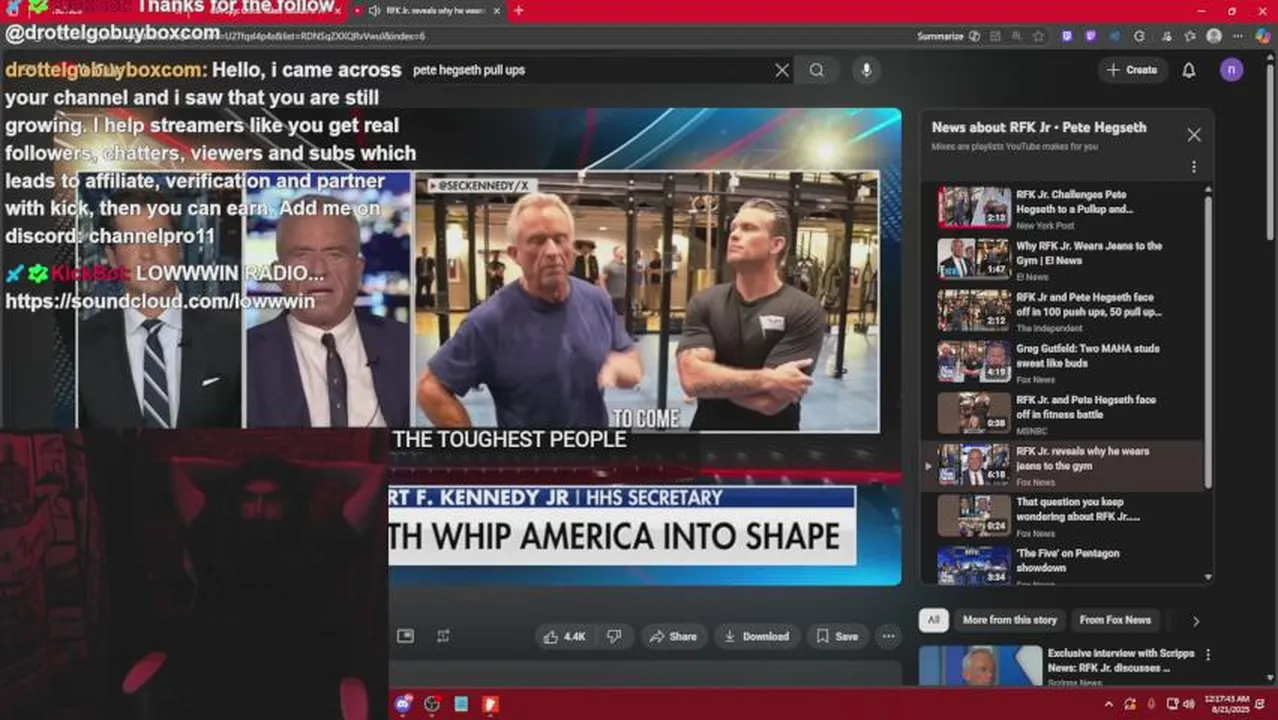
Task: Click the YouTube search magnifier button
Action: (817, 70)
